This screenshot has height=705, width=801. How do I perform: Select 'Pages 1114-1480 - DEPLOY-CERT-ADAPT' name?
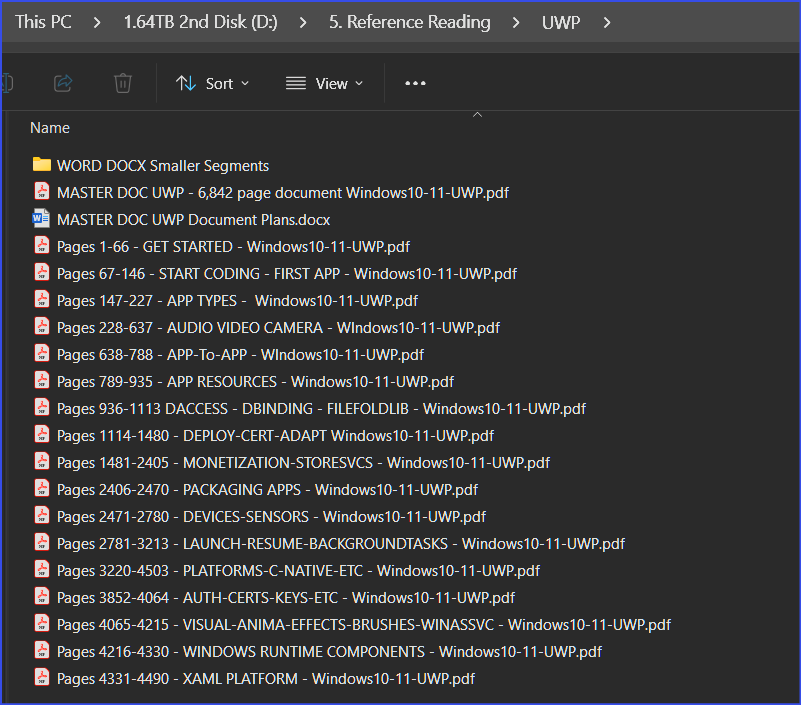[275, 436]
